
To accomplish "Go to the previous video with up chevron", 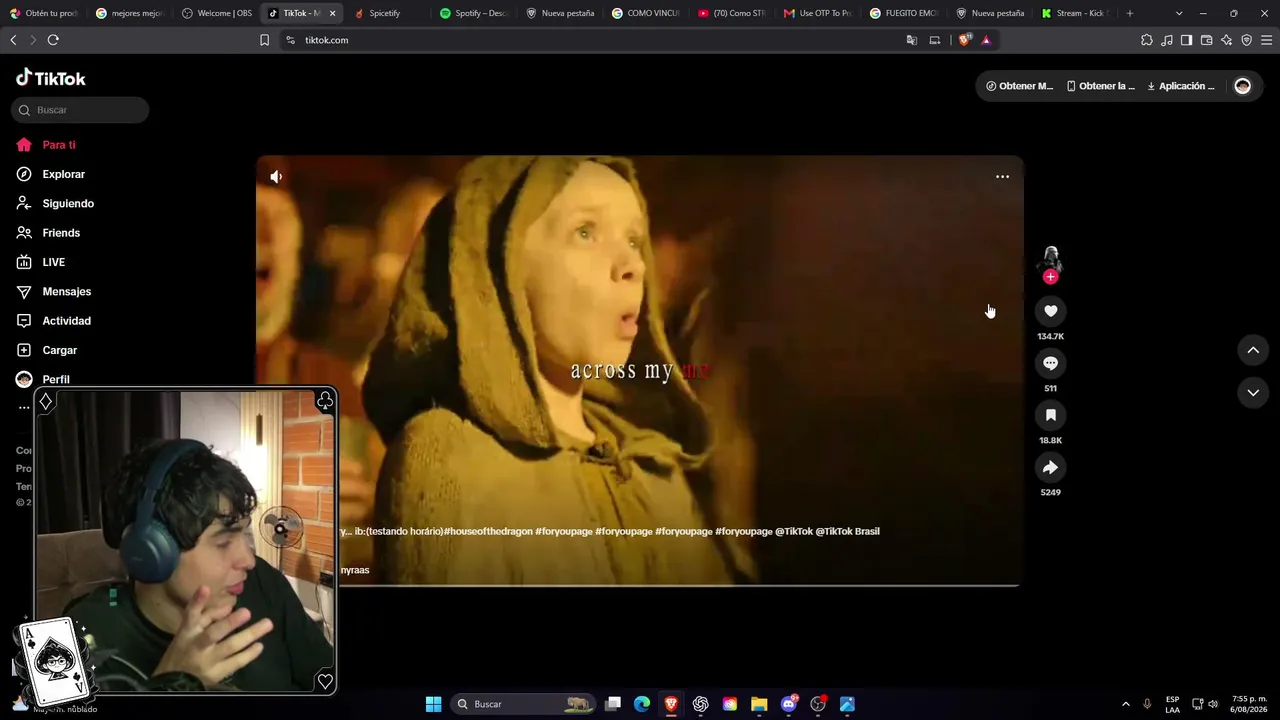I will coord(1253,350).
